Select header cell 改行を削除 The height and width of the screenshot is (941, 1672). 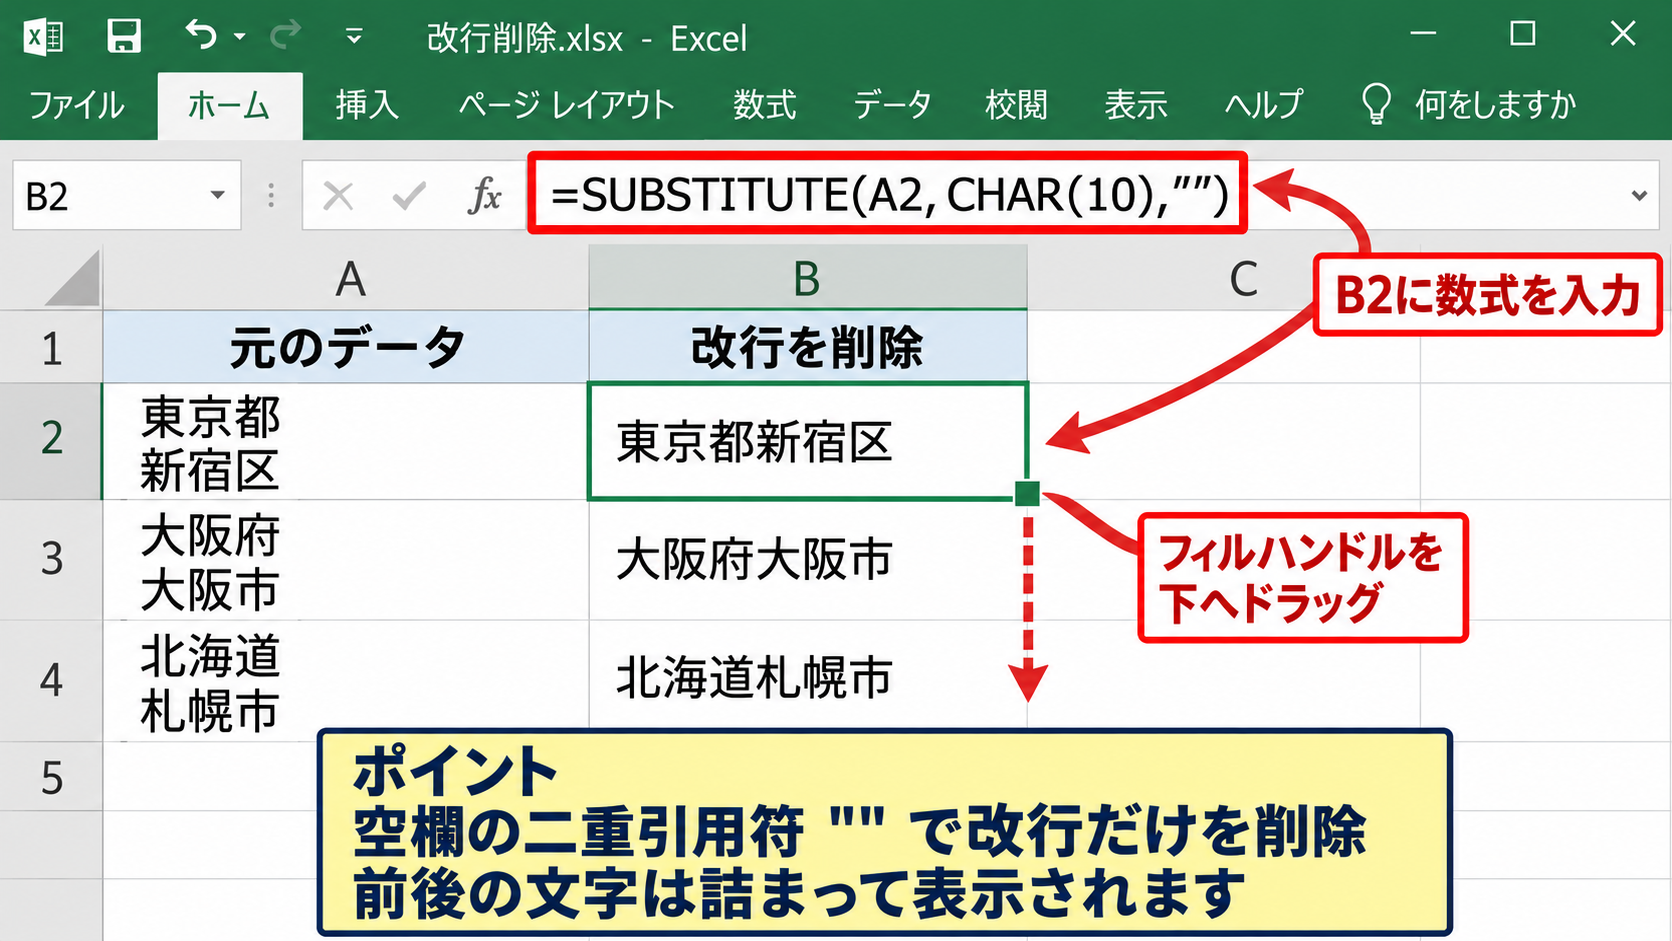coord(808,347)
